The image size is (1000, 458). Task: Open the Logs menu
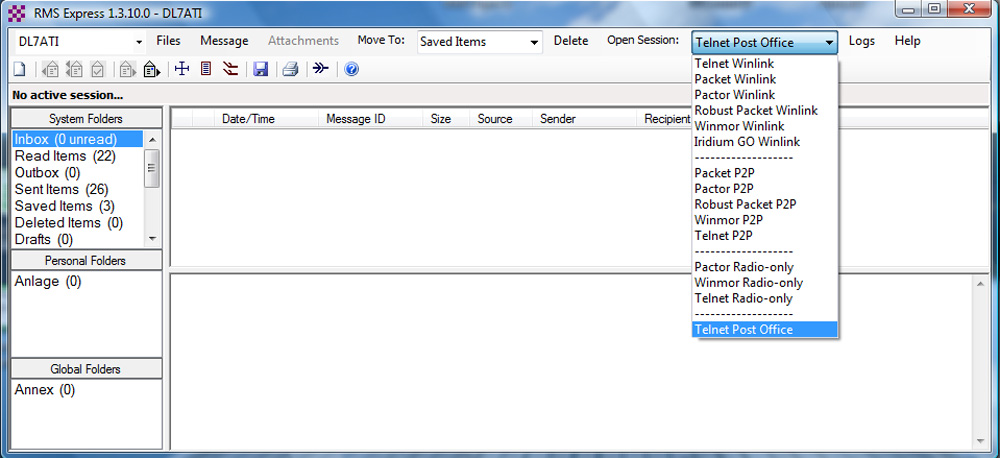click(862, 41)
